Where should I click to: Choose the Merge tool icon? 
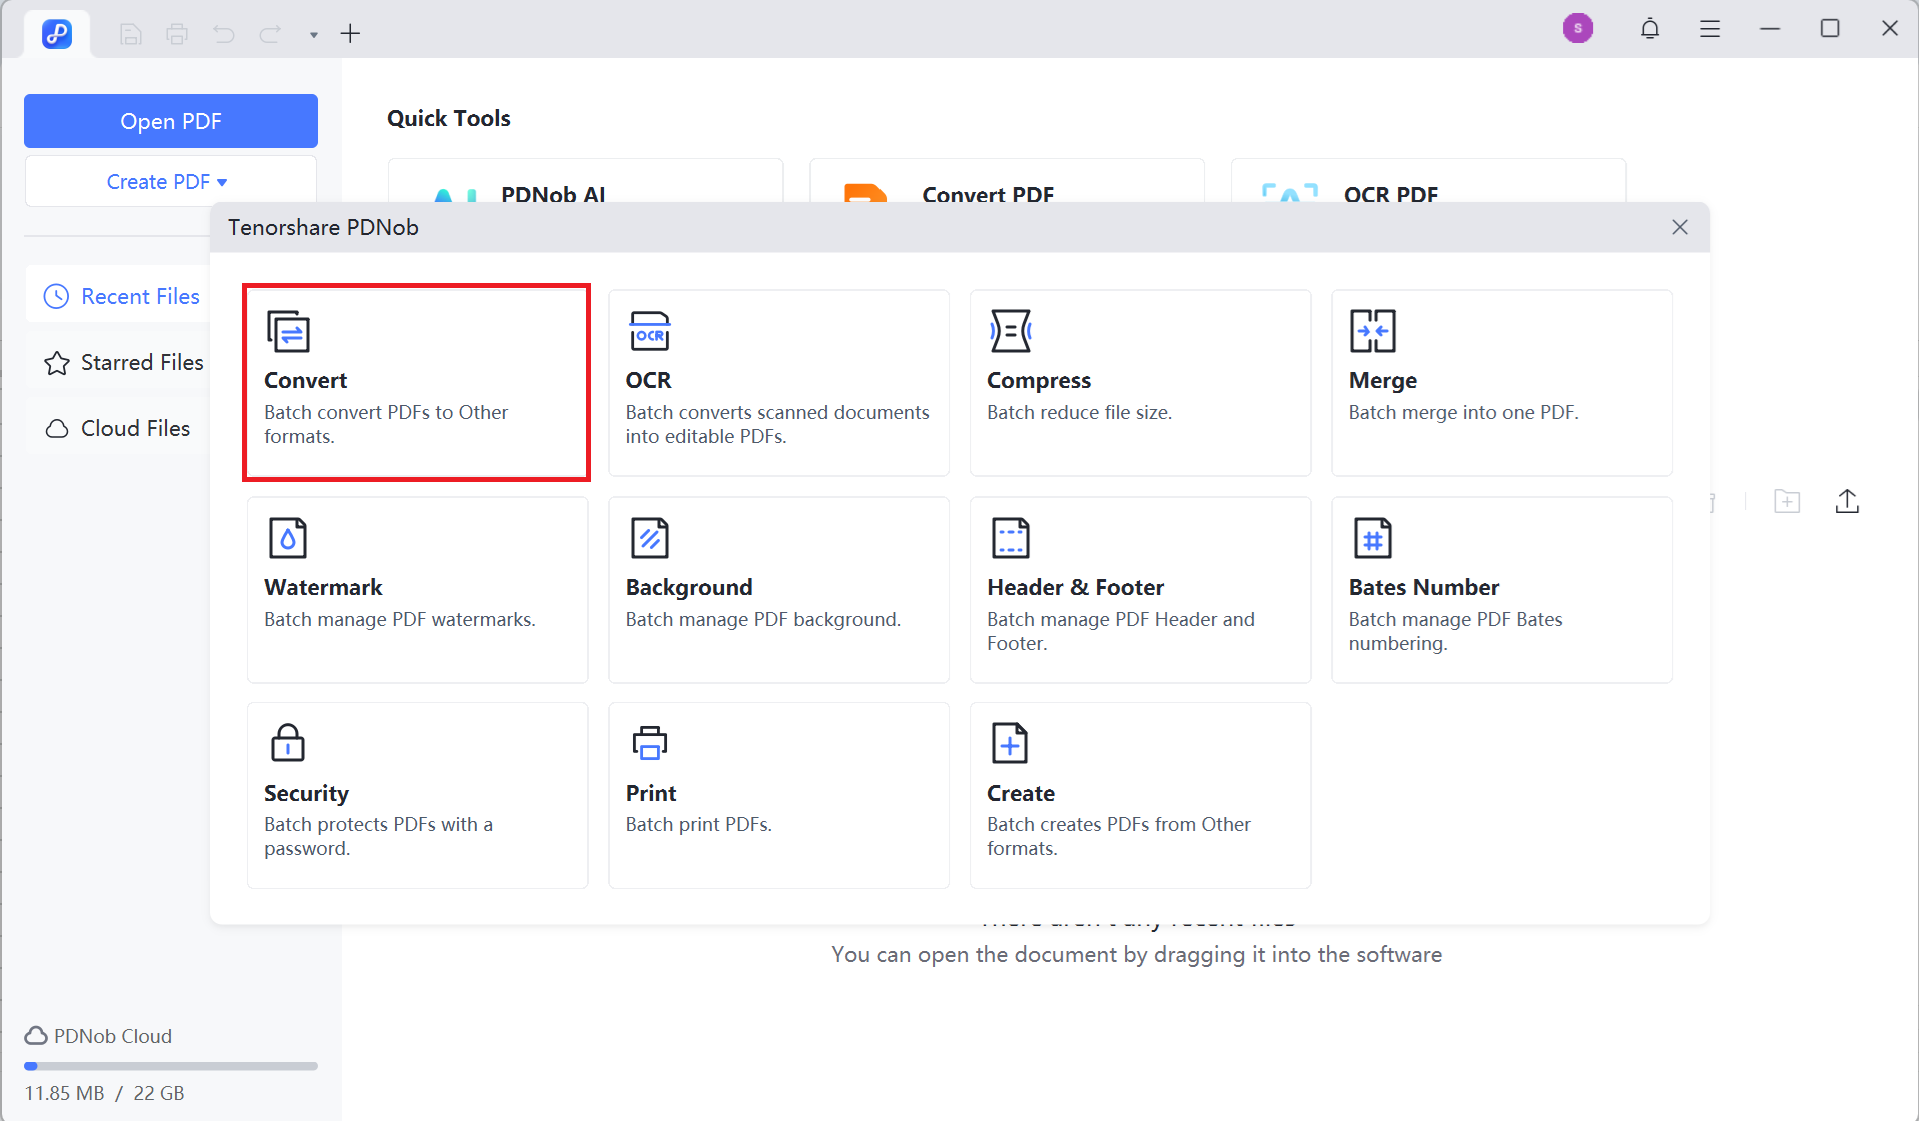(1372, 331)
